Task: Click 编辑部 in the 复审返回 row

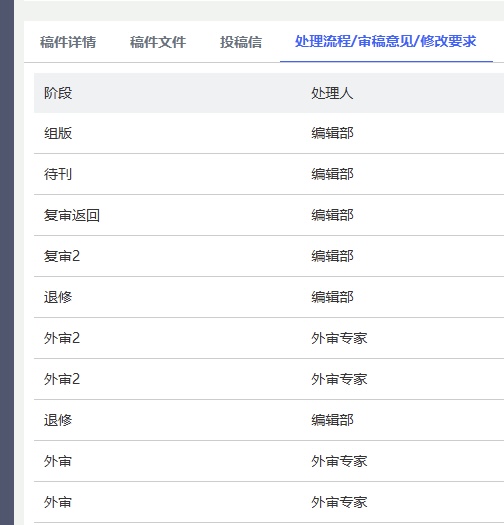Action: click(x=332, y=215)
